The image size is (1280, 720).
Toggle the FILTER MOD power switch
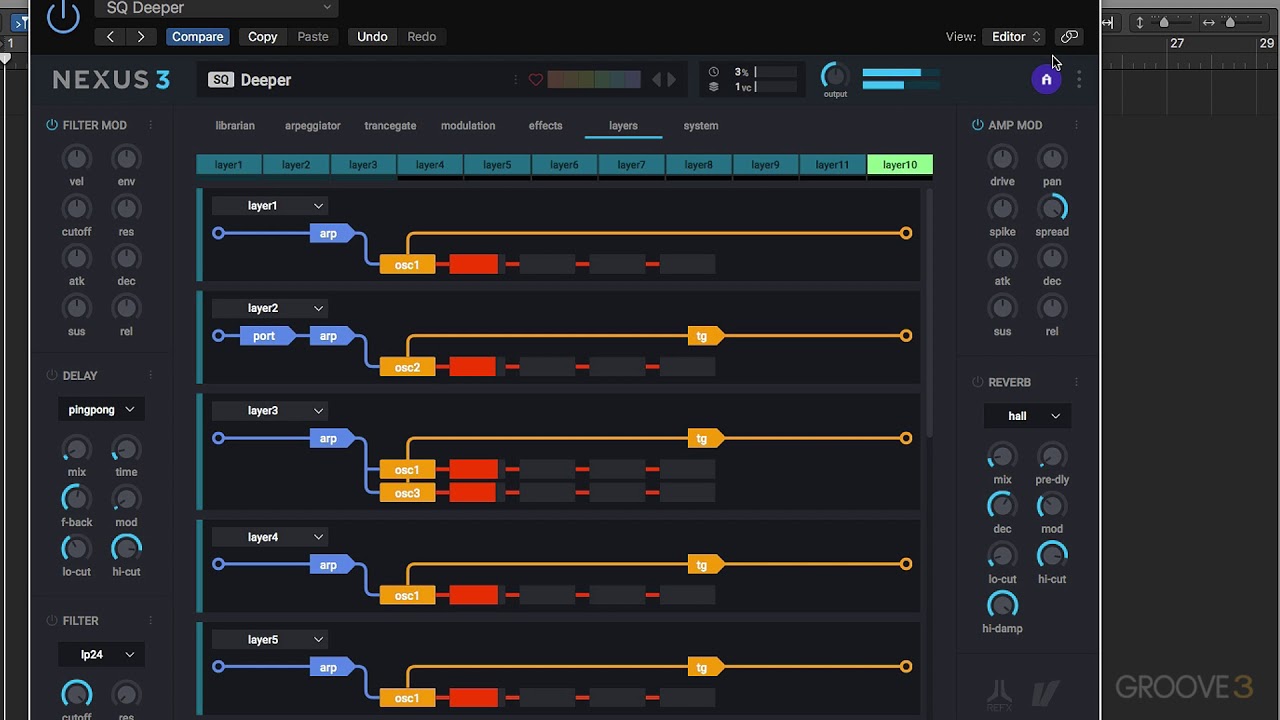[x=52, y=125]
